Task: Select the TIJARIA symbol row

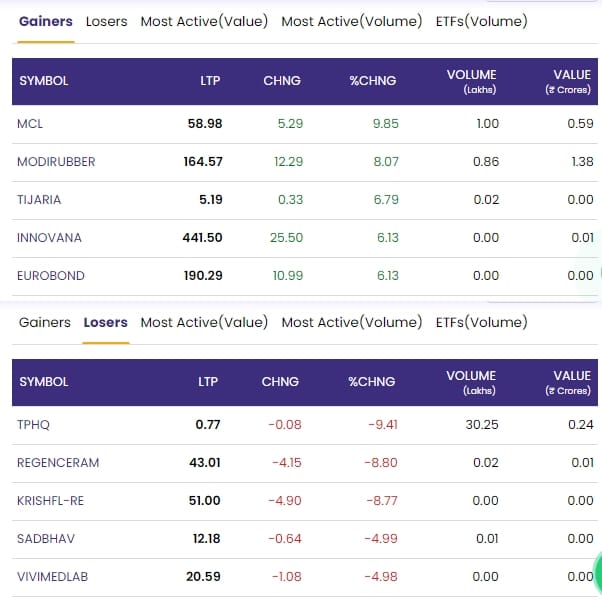Action: pos(40,199)
